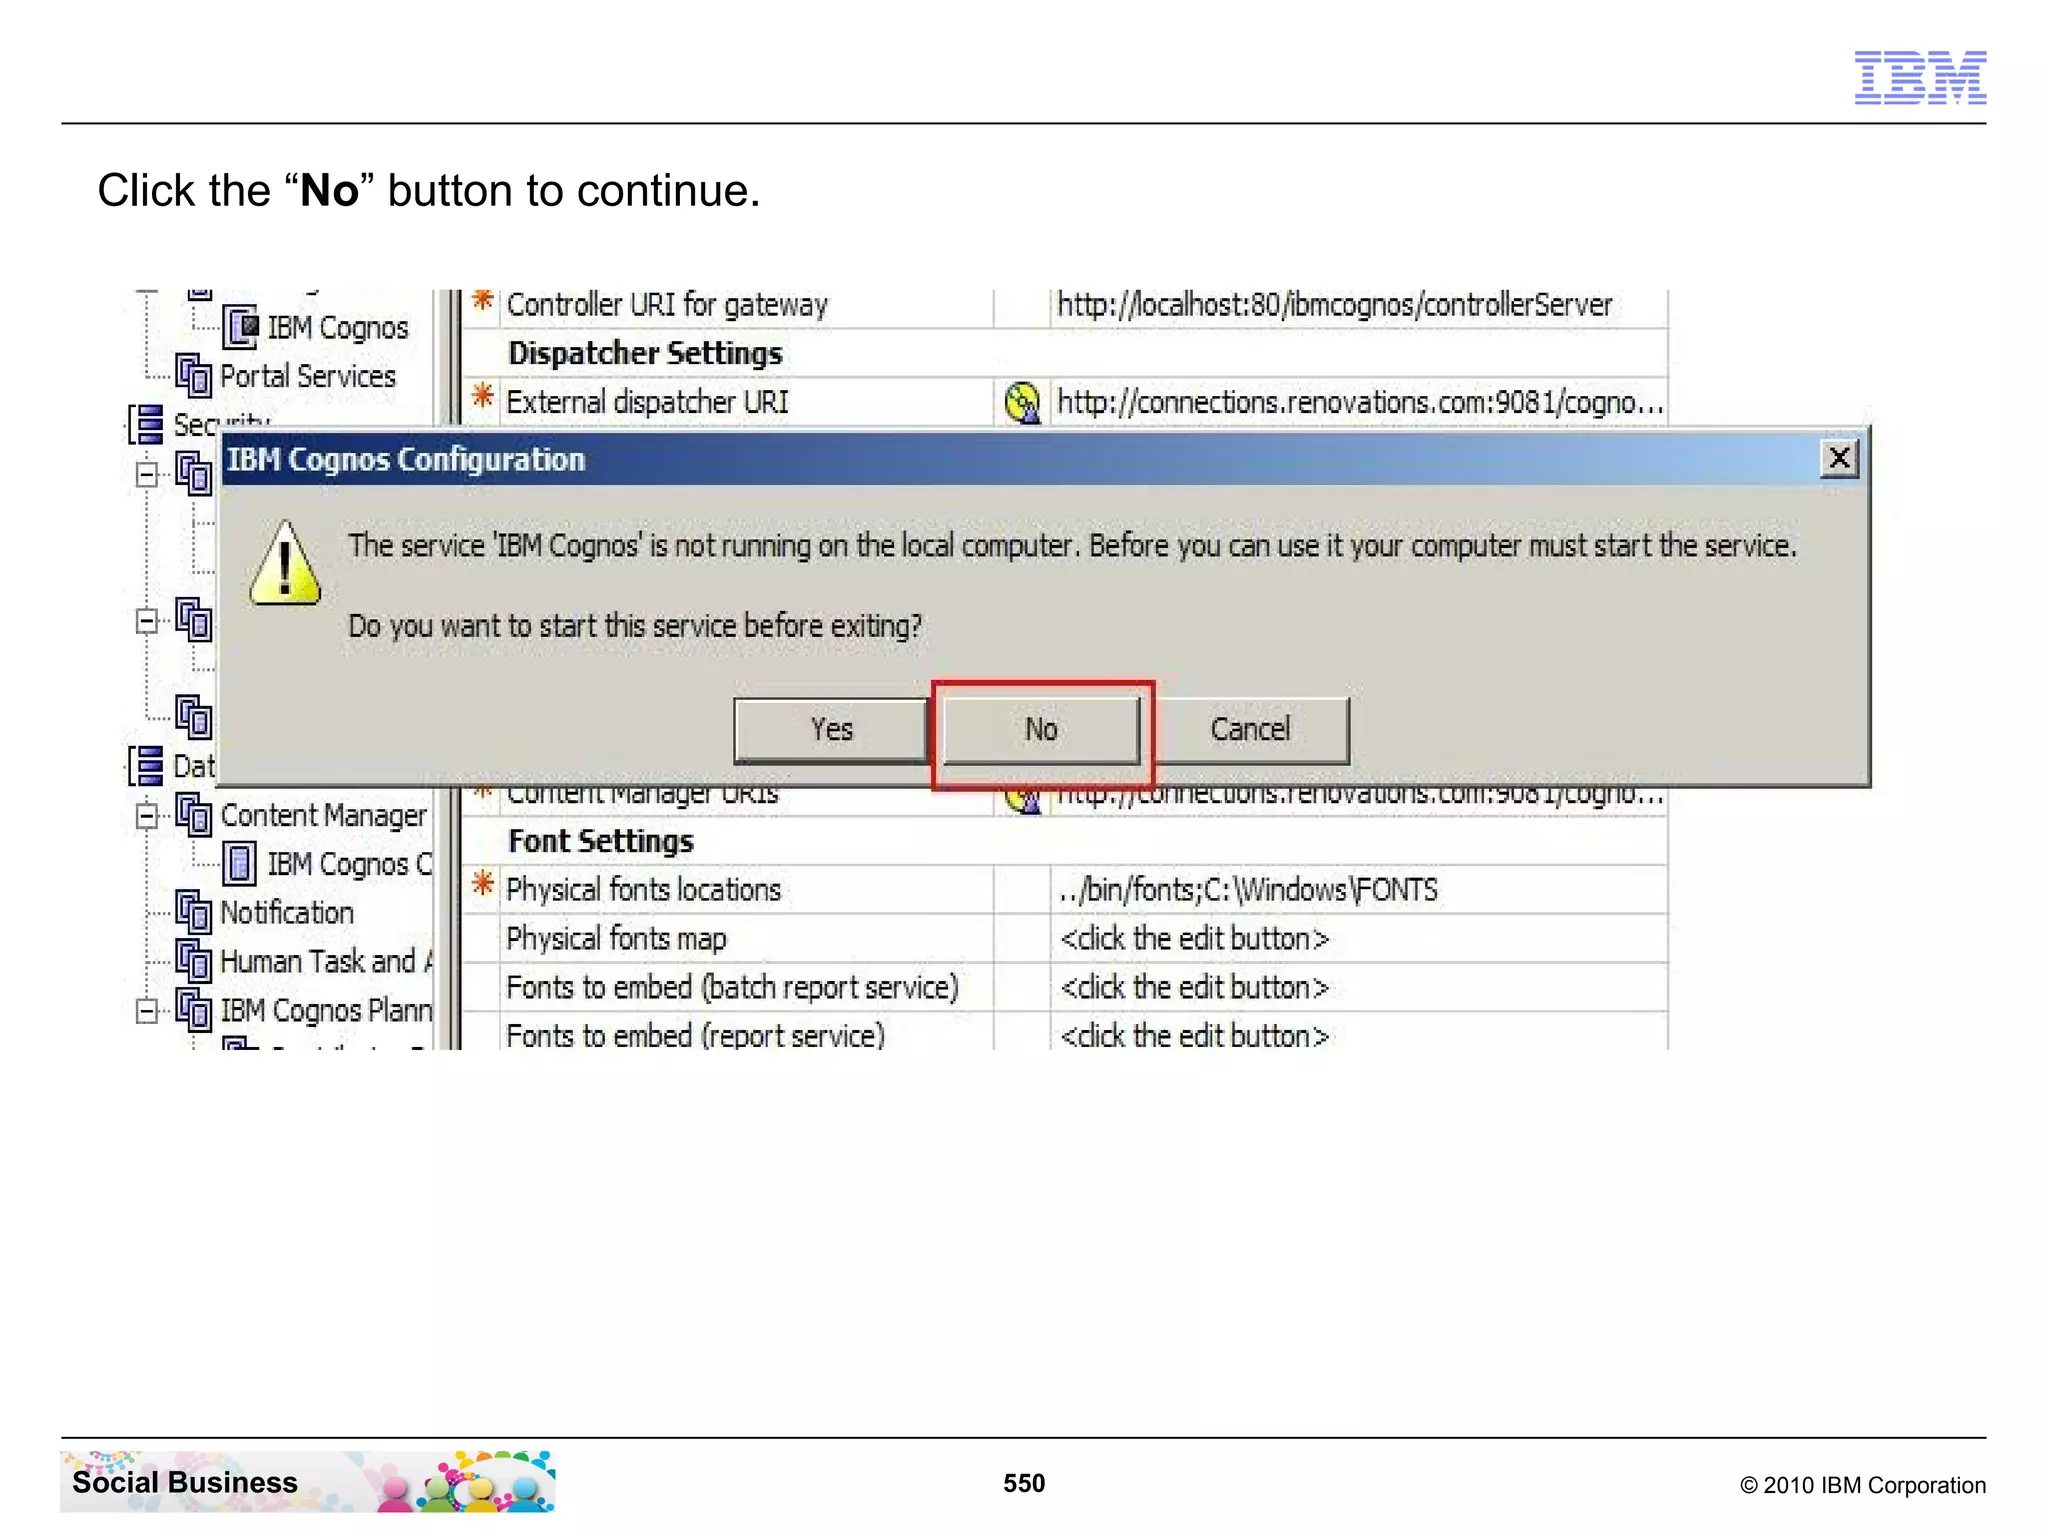Screen dimensions: 2048x1536
Task: Select Notification in the tree
Action: point(287,913)
